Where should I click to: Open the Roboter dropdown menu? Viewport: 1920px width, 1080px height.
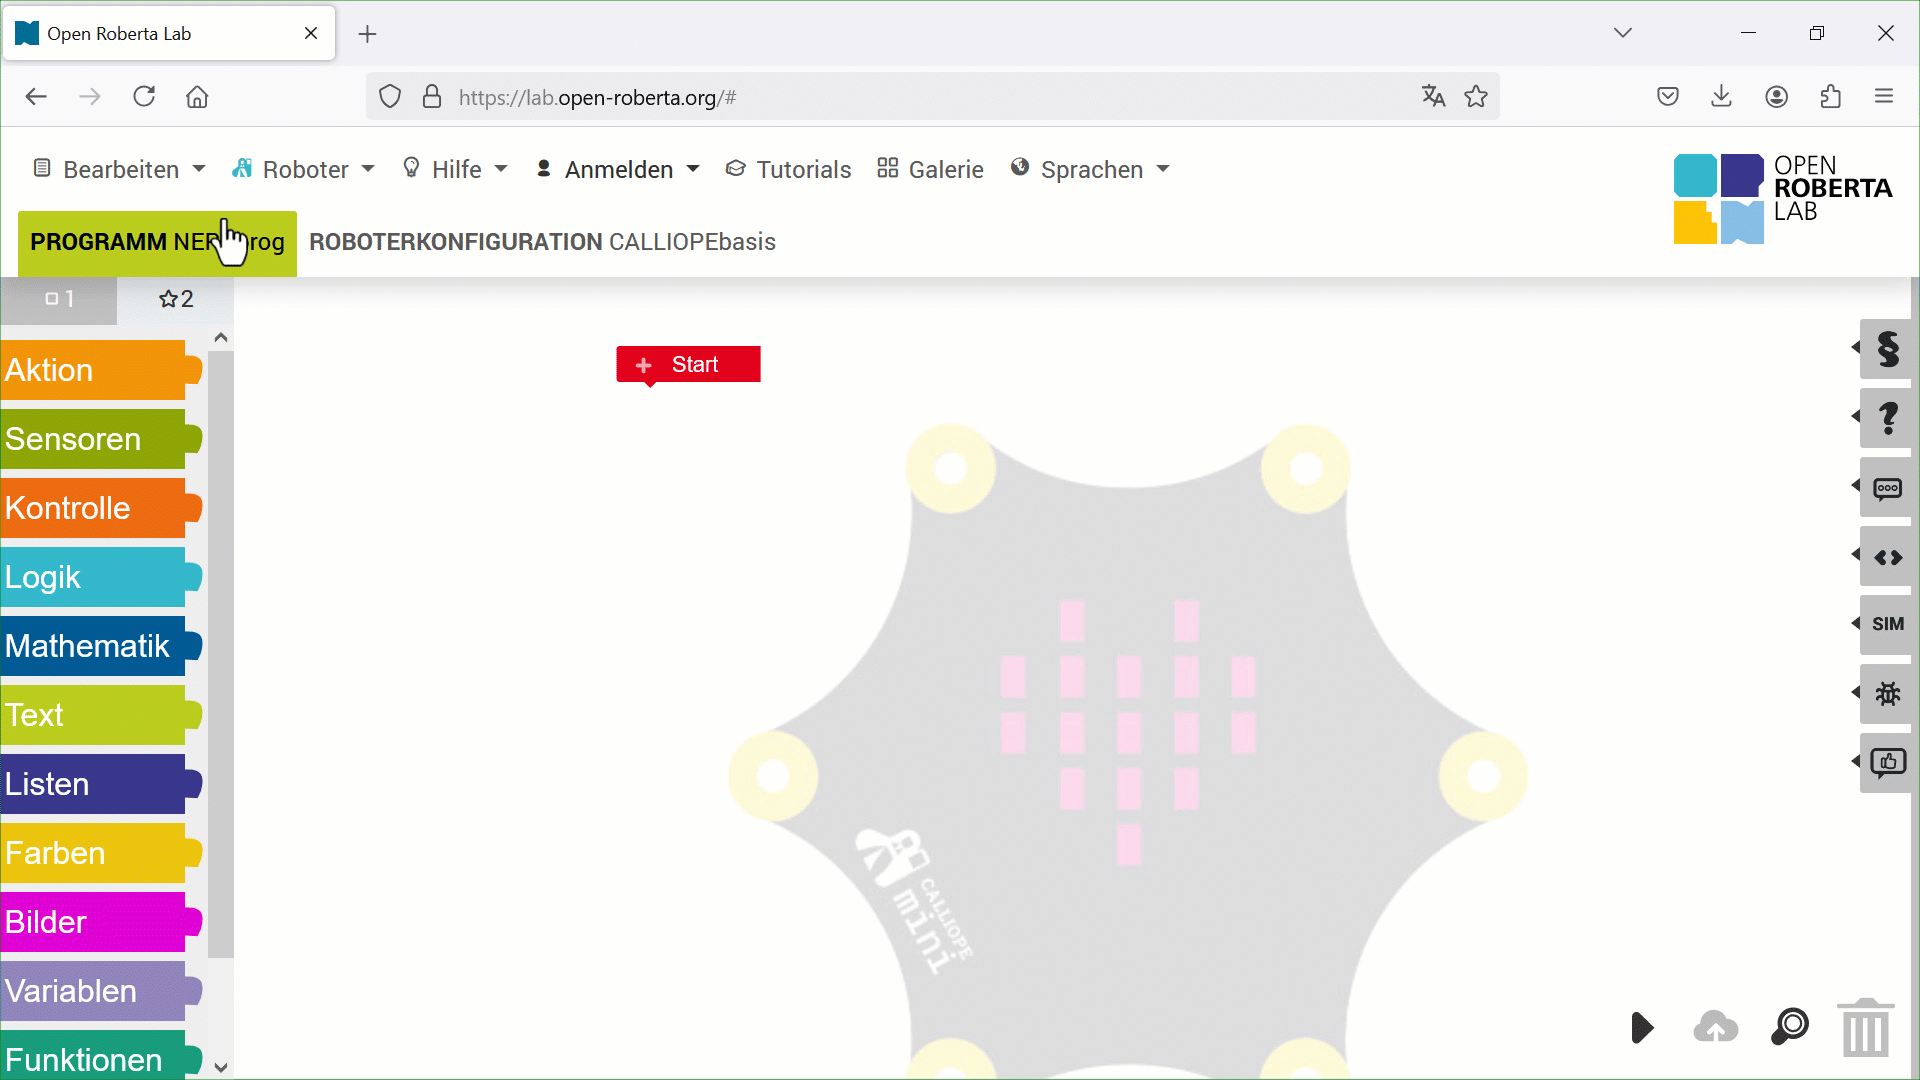tap(304, 169)
